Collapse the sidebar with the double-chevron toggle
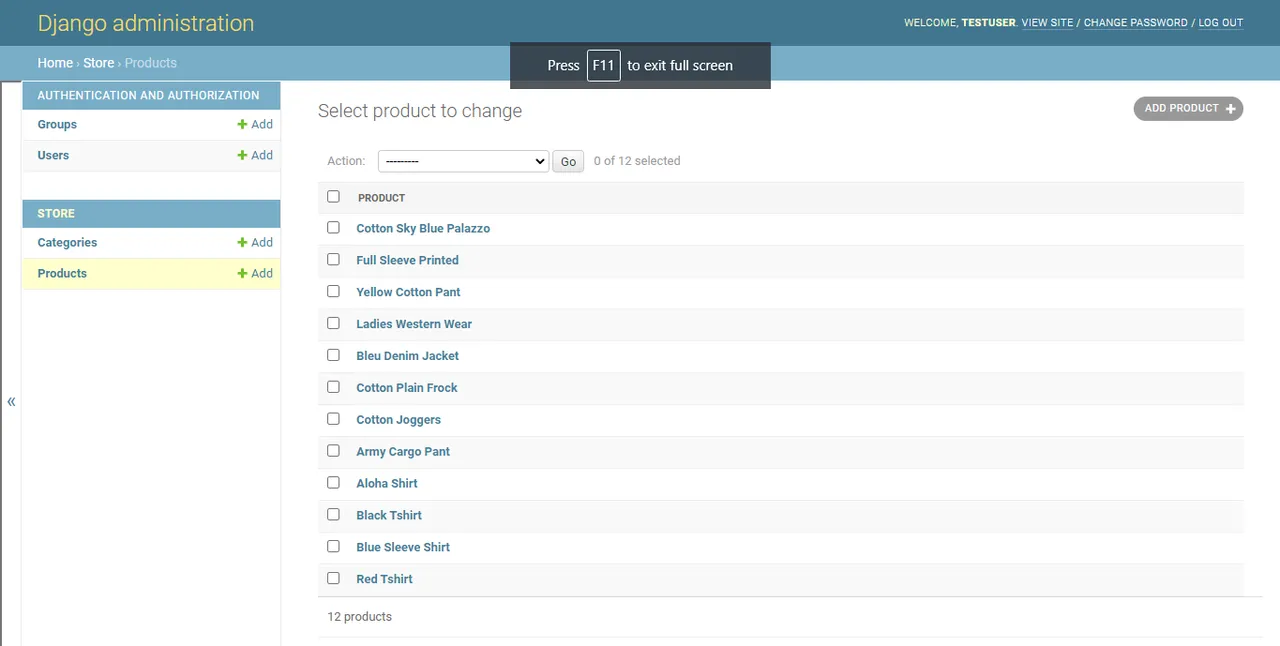The width and height of the screenshot is (1280, 646). 11,402
